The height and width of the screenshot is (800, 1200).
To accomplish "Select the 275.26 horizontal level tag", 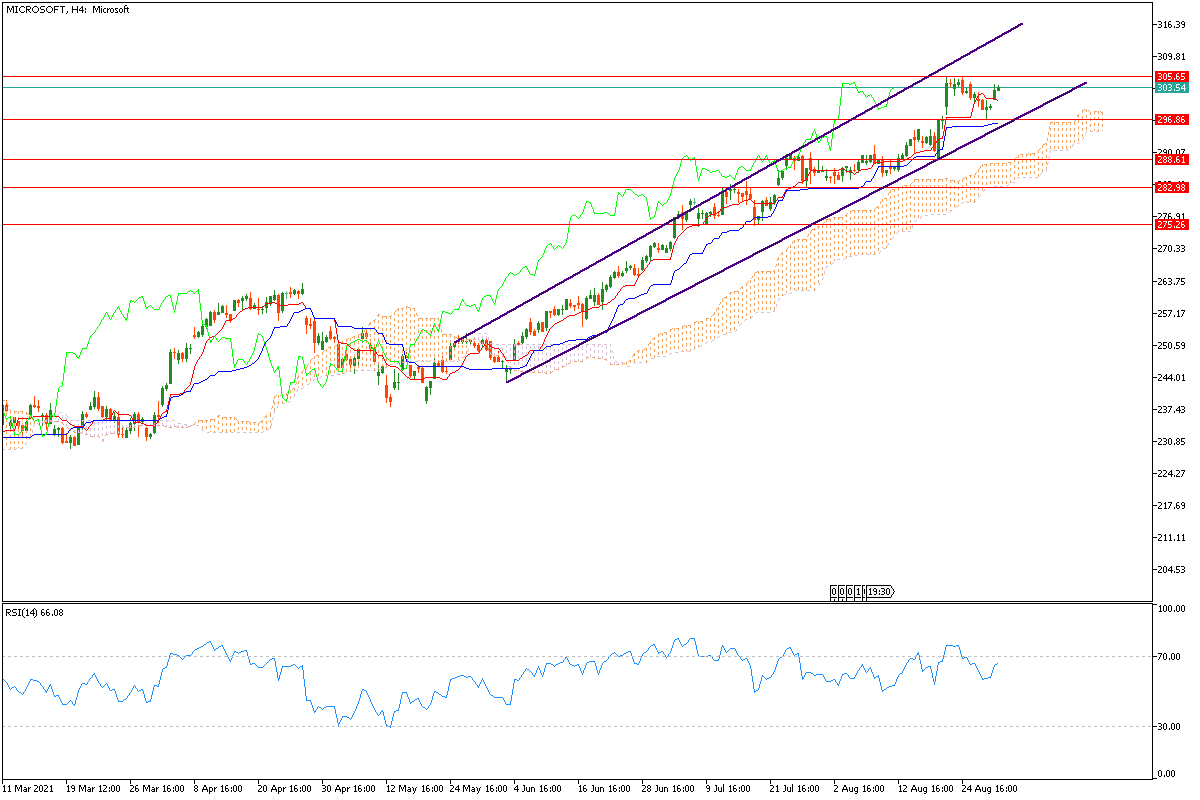I will [1171, 224].
